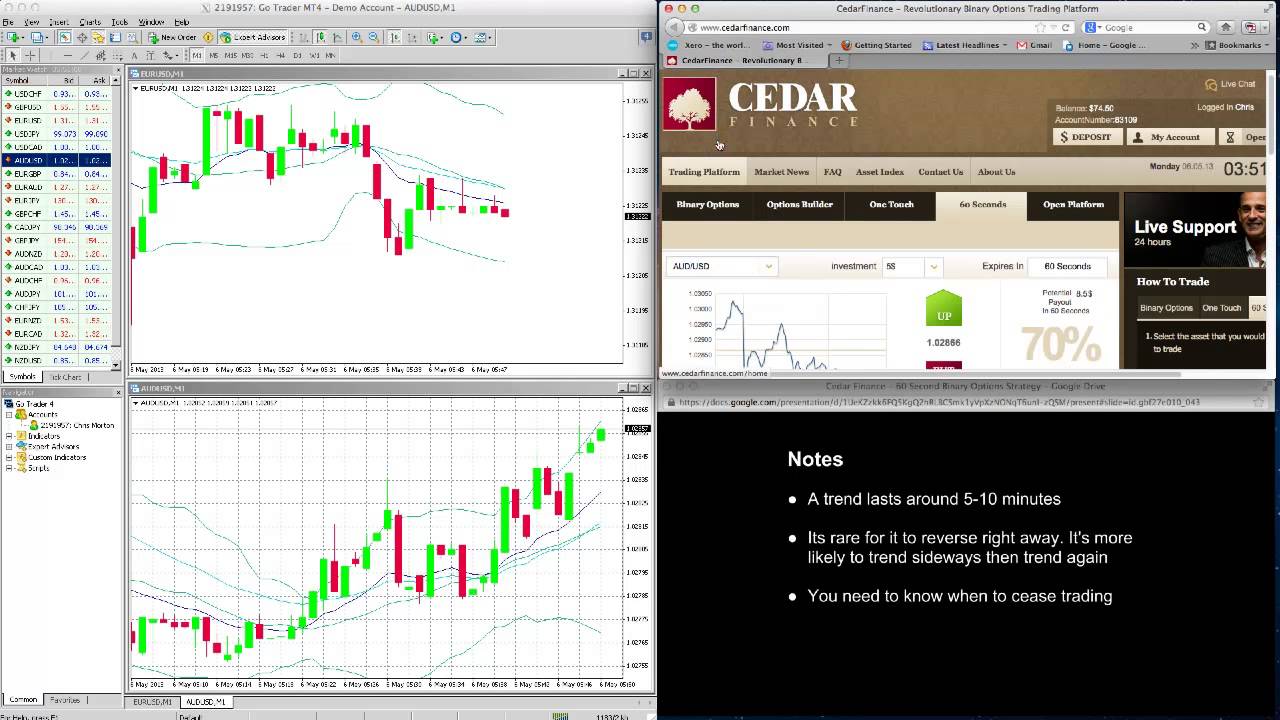
Task: Open the Strategy Tester magnifier icon
Action: 133,37
